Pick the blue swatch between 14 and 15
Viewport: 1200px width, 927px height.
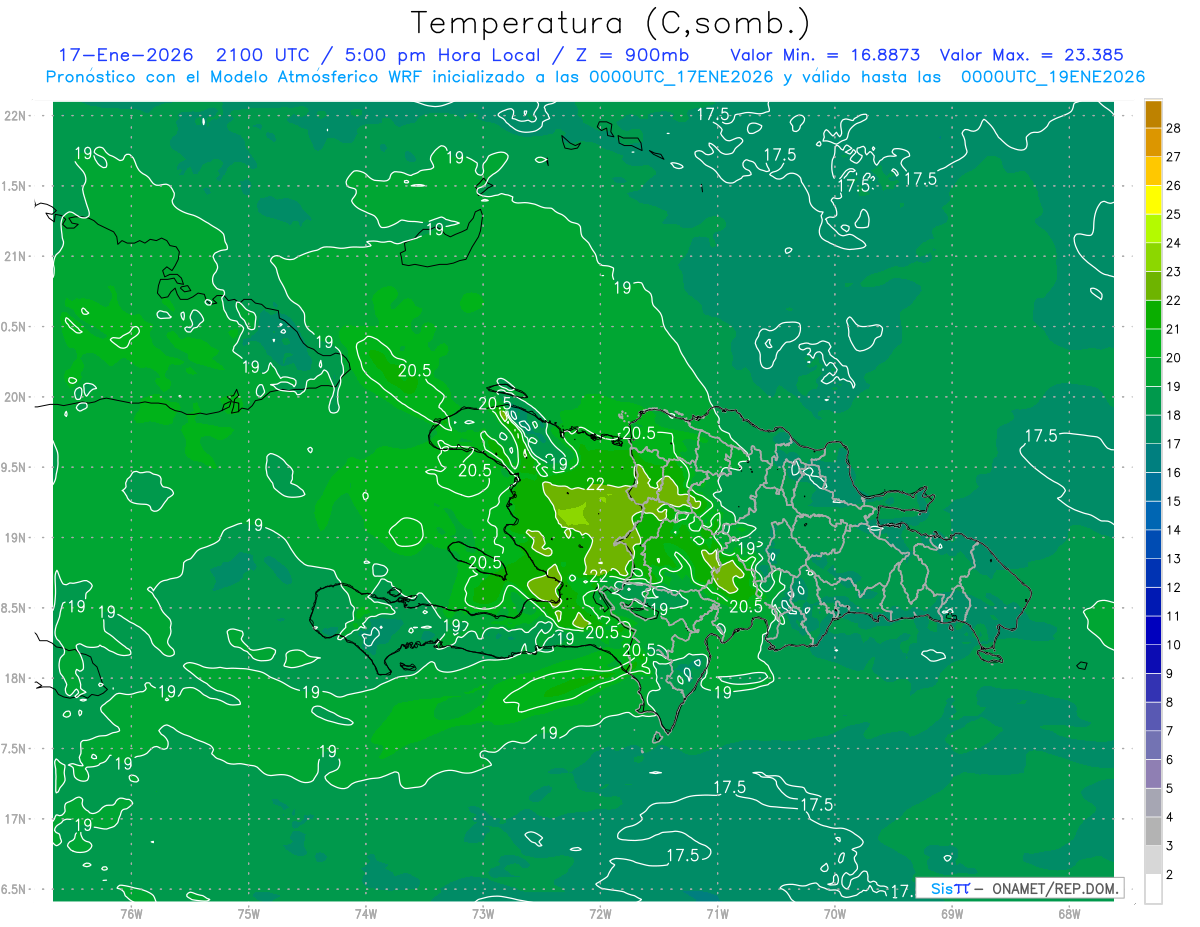(1153, 516)
